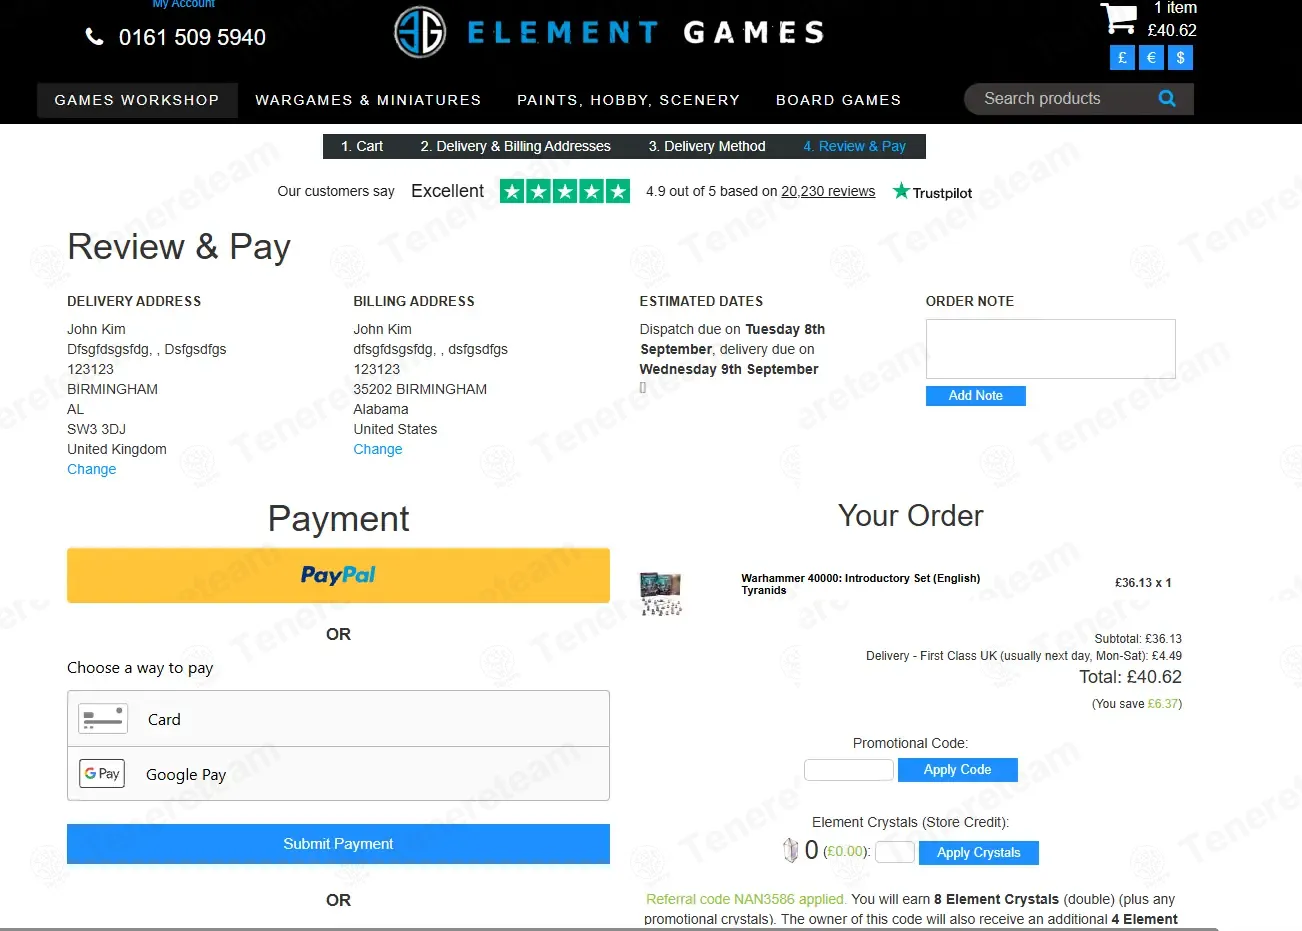This screenshot has height=931, width=1302.
Task: Change the billing address
Action: (378, 449)
